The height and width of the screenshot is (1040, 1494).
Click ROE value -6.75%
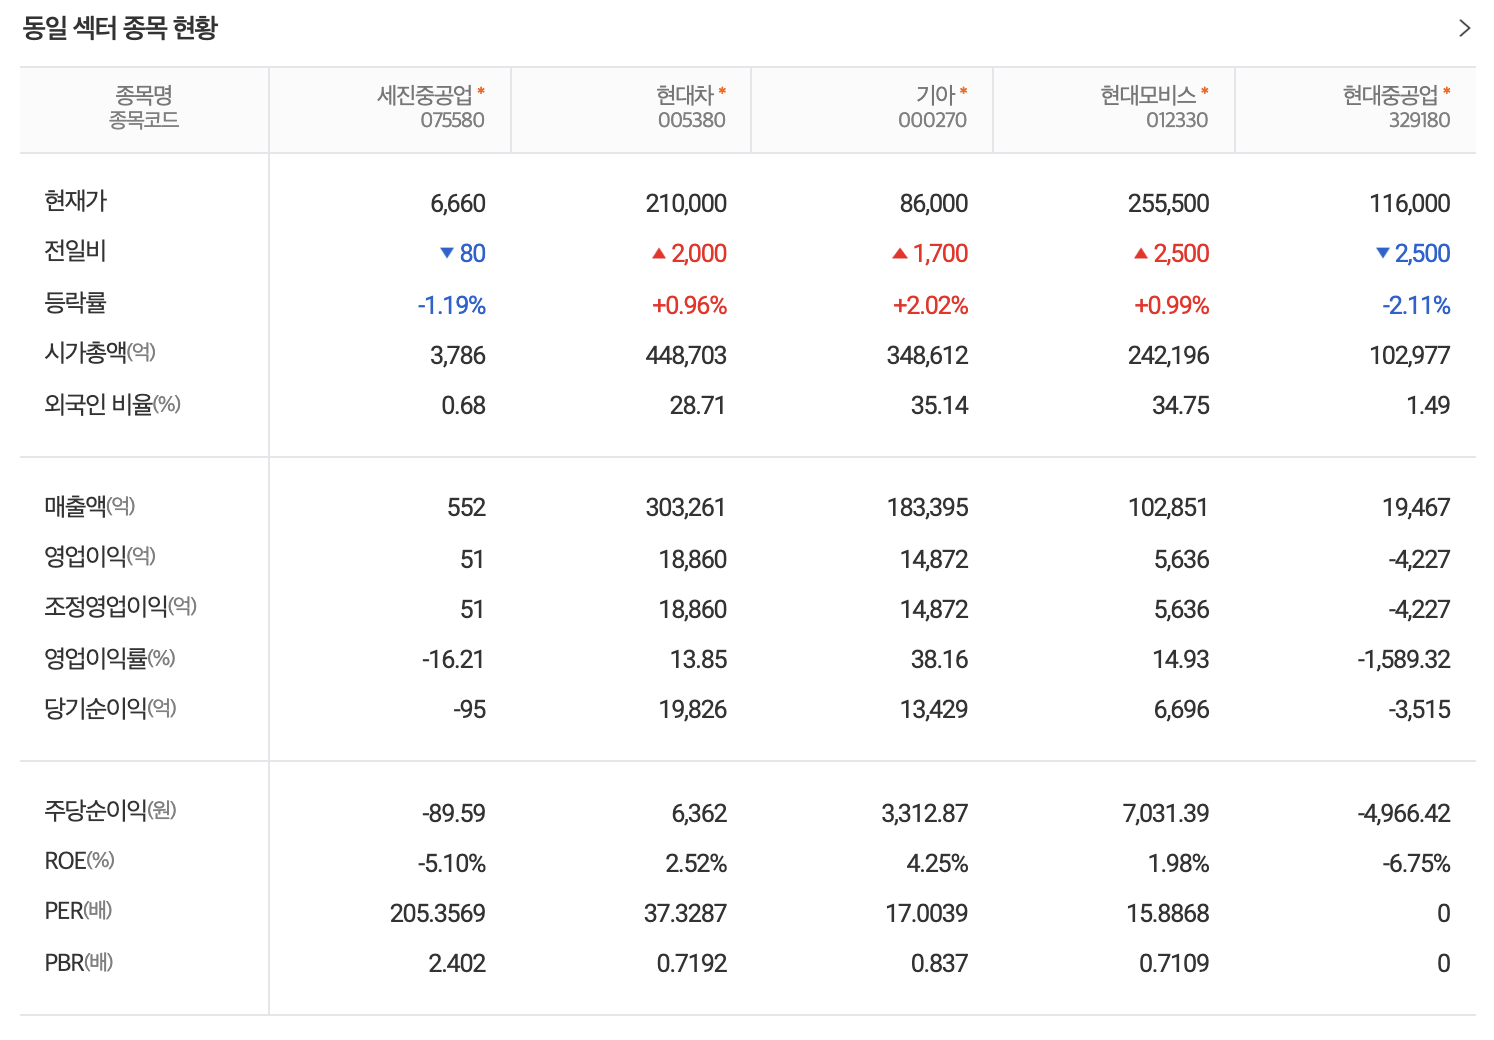[1417, 863]
